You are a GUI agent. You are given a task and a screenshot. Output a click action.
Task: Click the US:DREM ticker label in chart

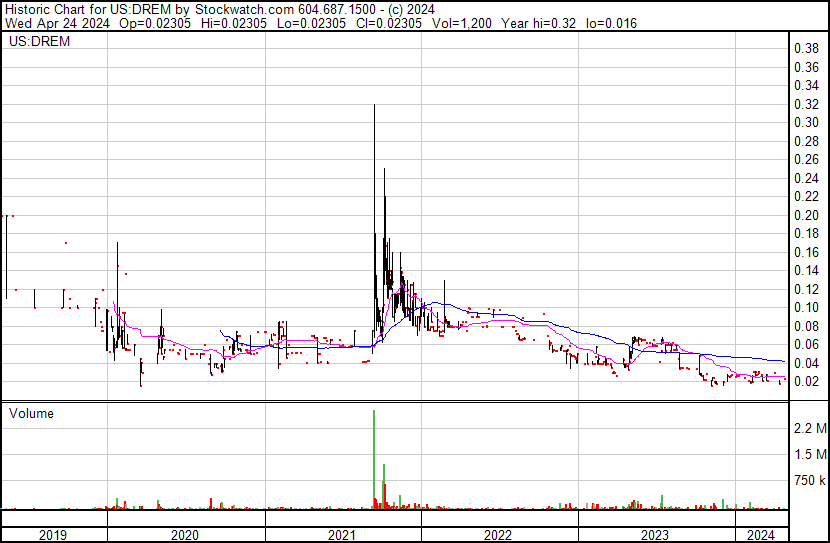[x=33, y=44]
